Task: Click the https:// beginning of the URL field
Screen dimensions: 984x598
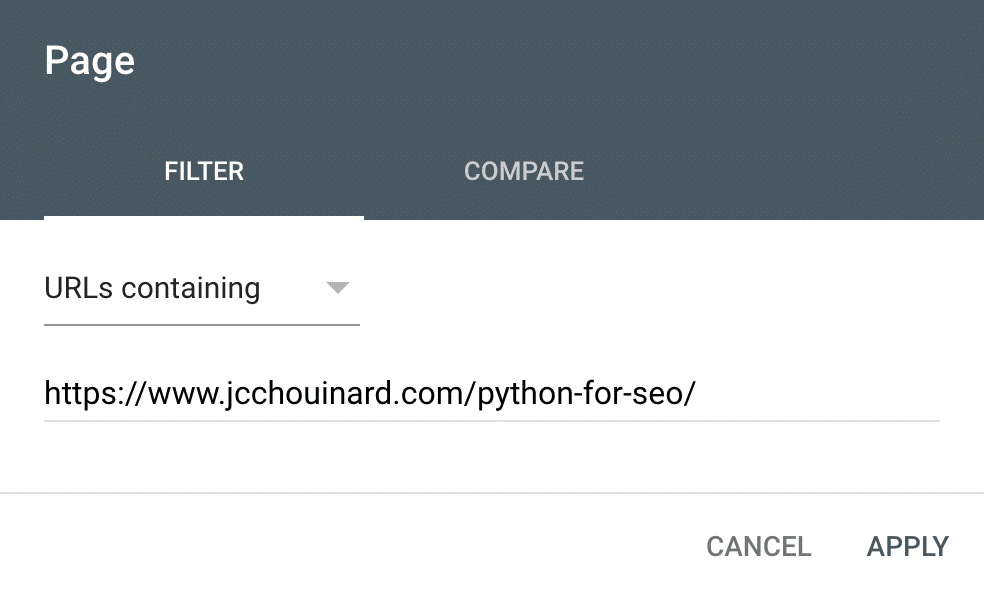Action: 94,394
